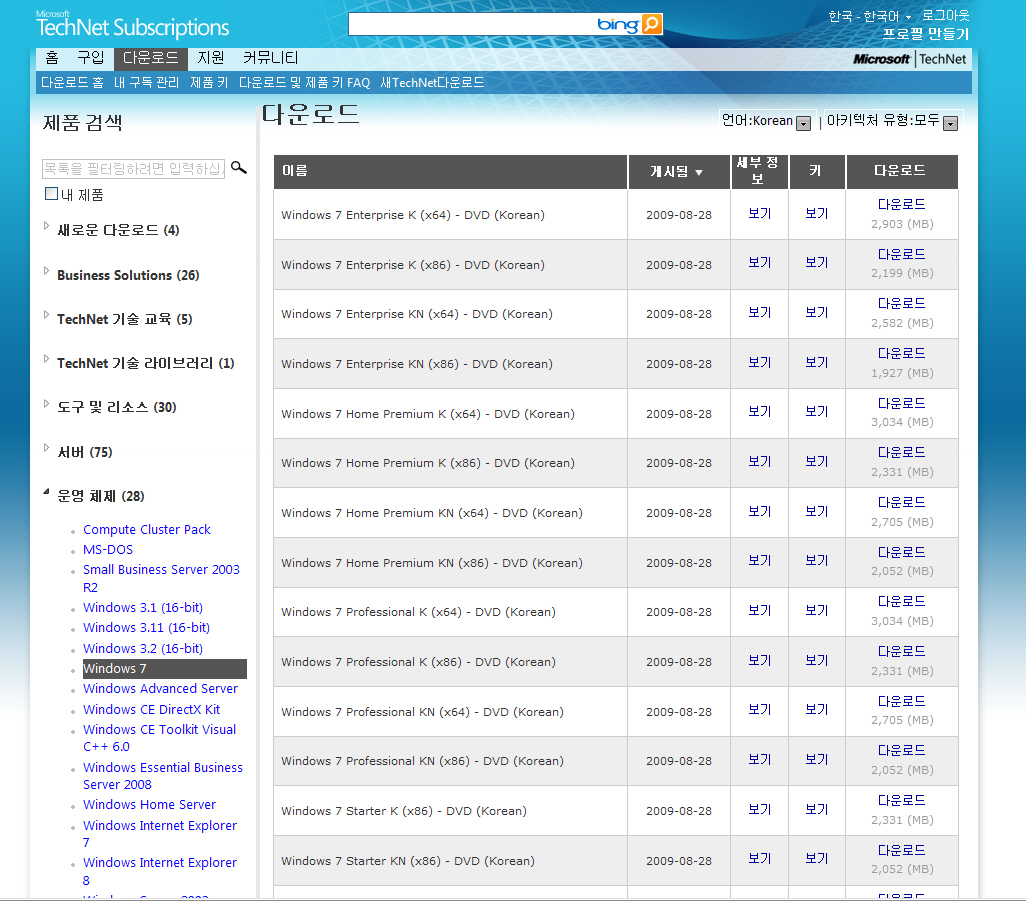Viewport: 1026px width, 901px height.
Task: Open 다운로드 및 제품 키 FAQ link
Action: click(304, 82)
